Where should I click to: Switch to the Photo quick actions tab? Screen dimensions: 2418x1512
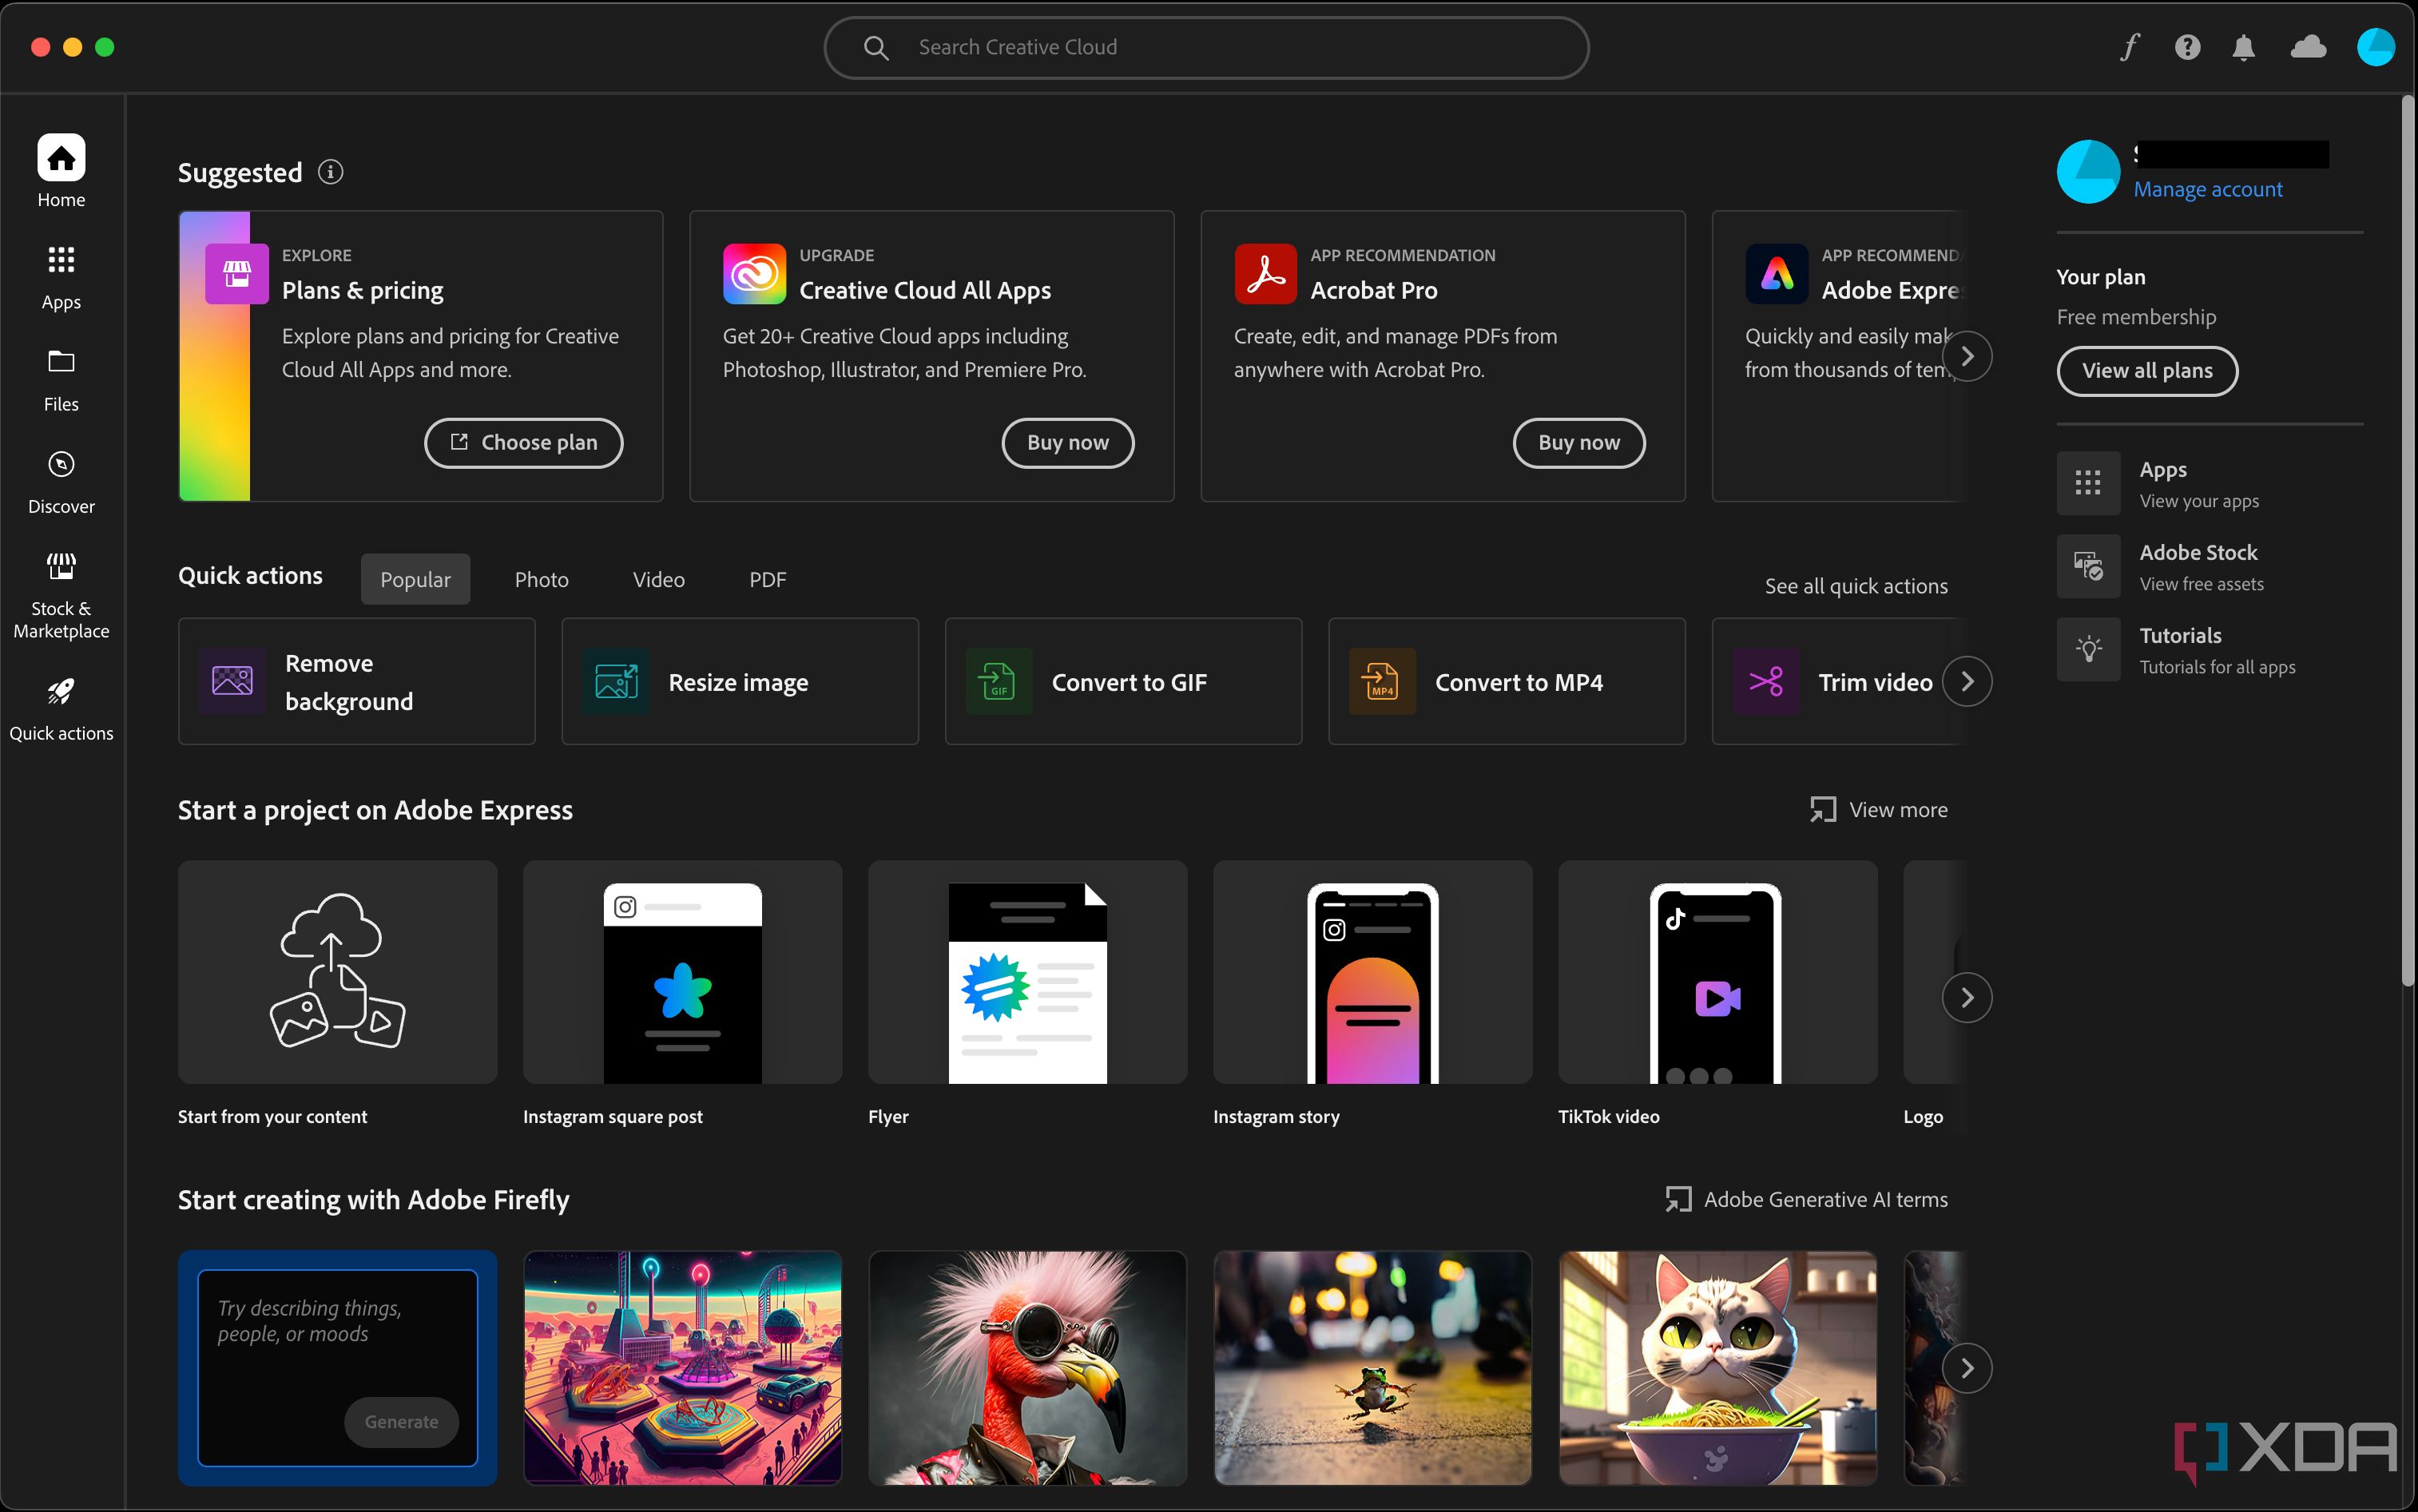tap(540, 578)
